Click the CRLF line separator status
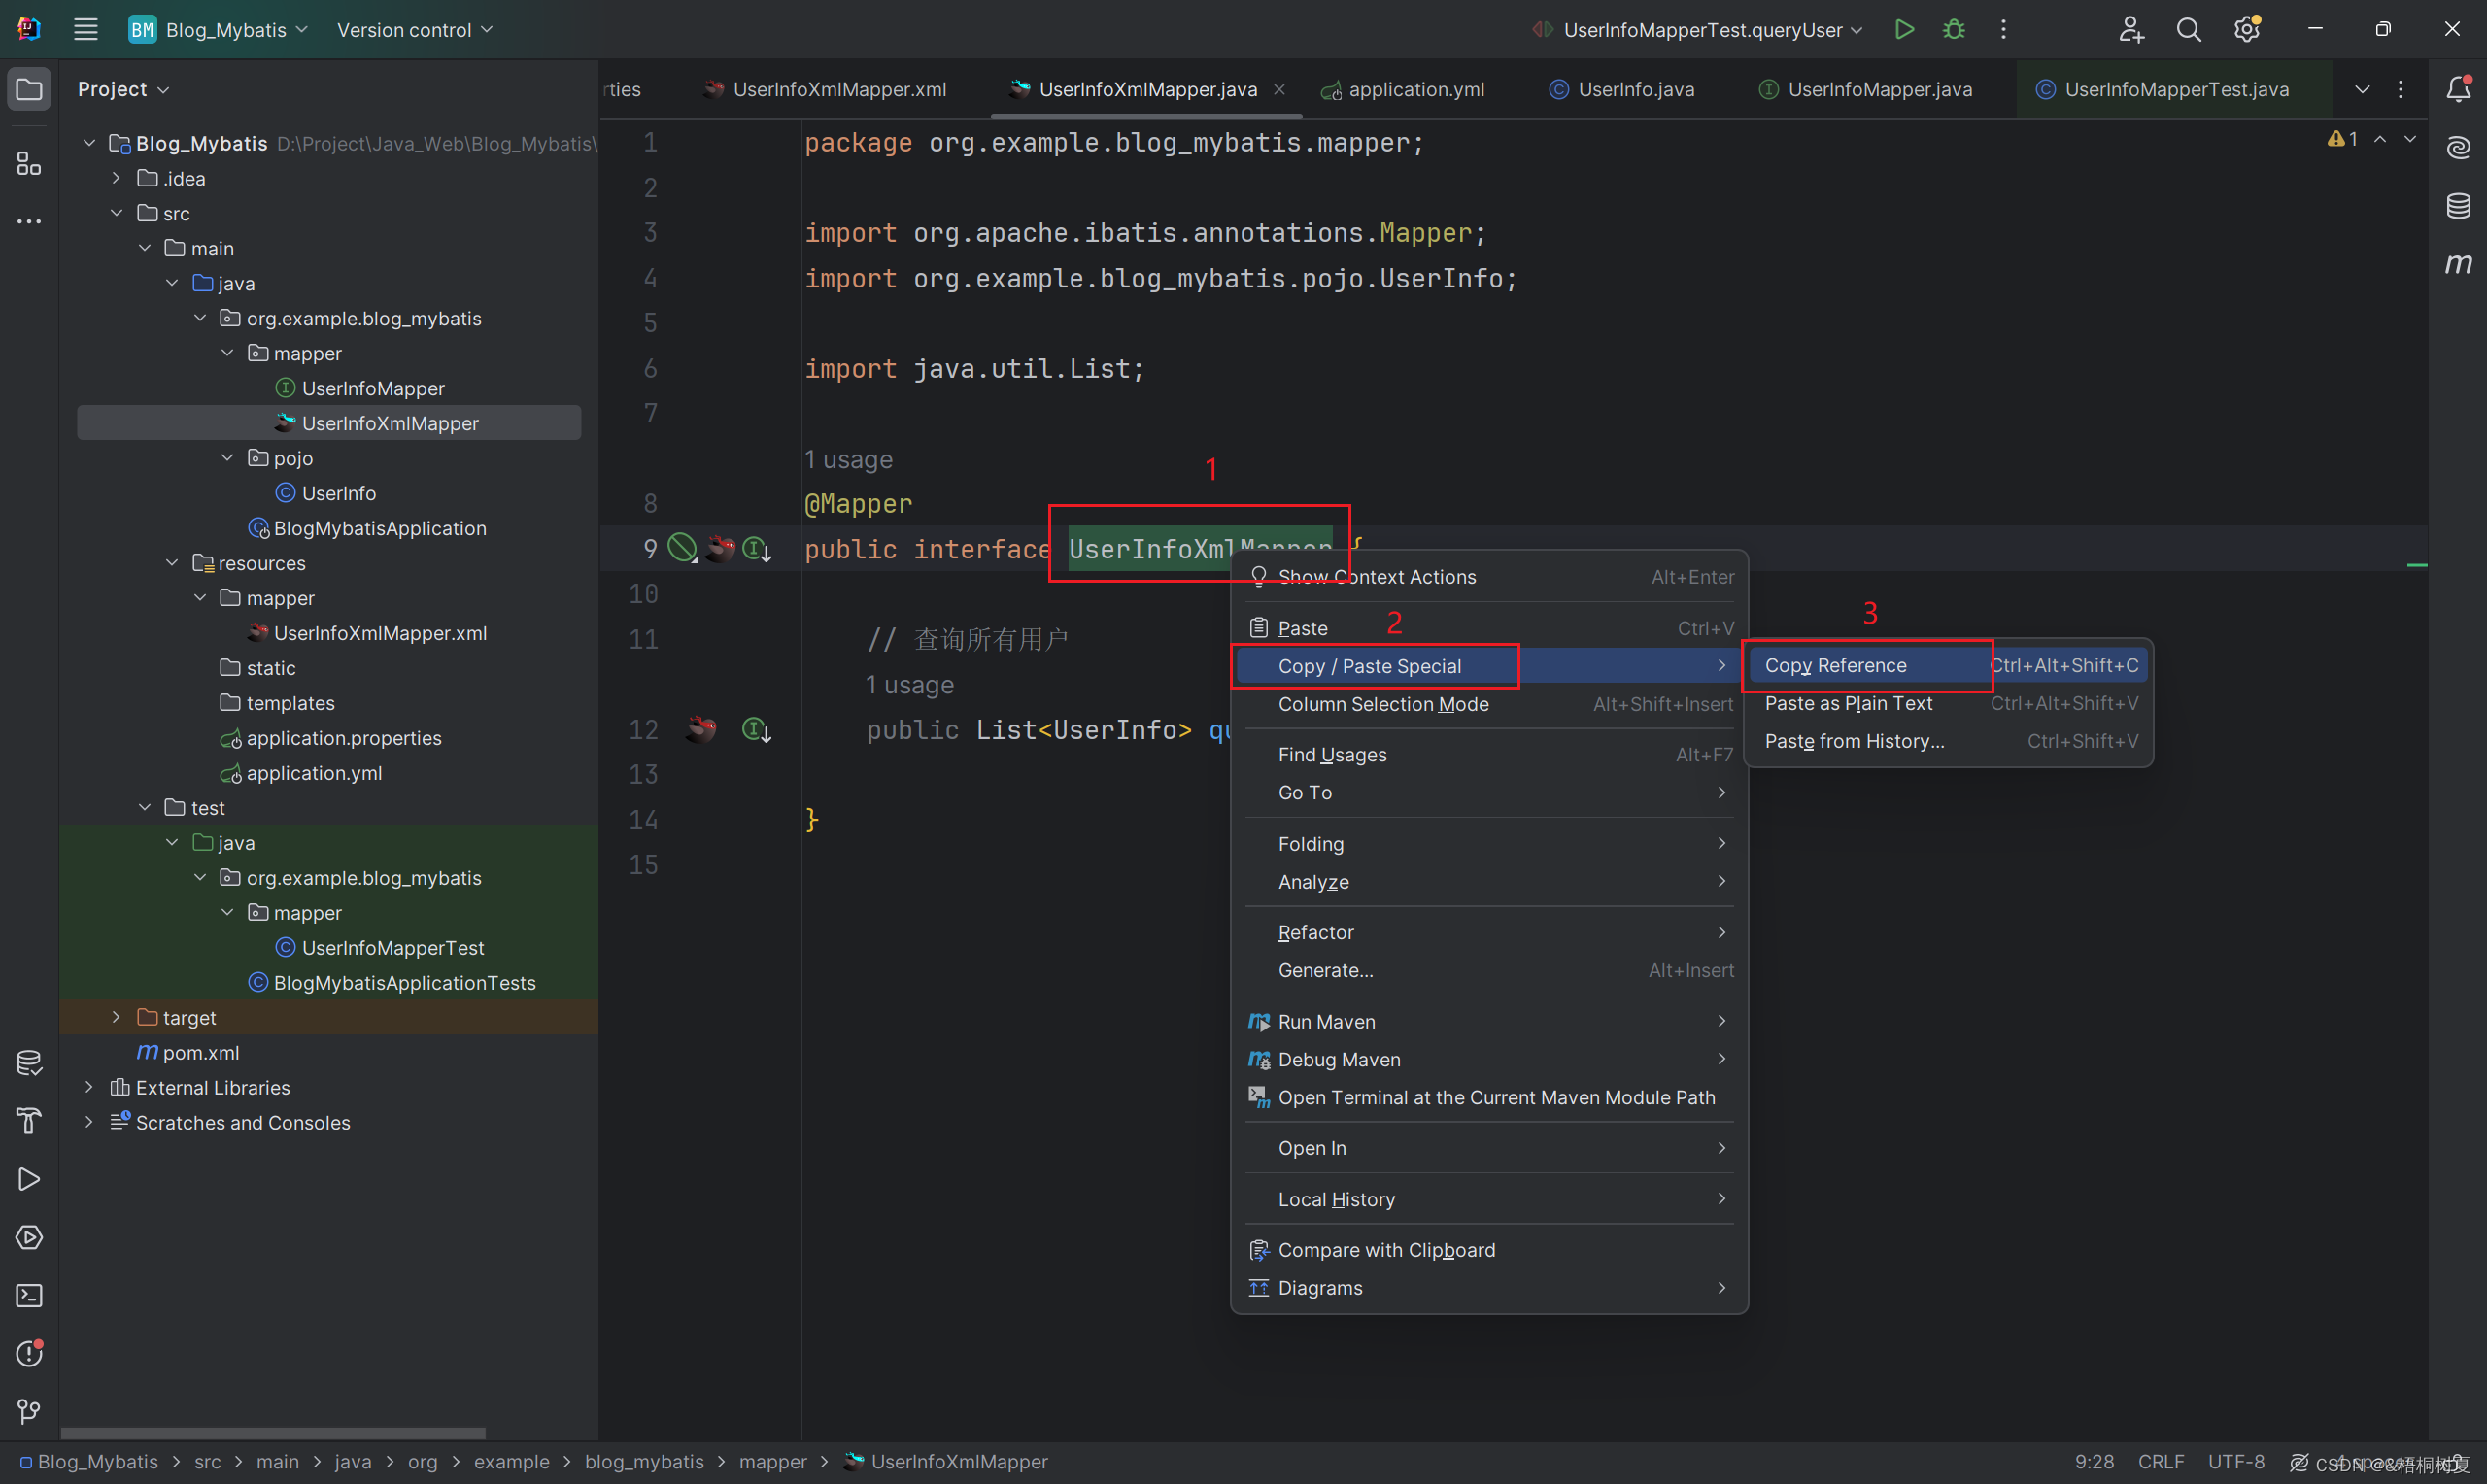 [2160, 1462]
